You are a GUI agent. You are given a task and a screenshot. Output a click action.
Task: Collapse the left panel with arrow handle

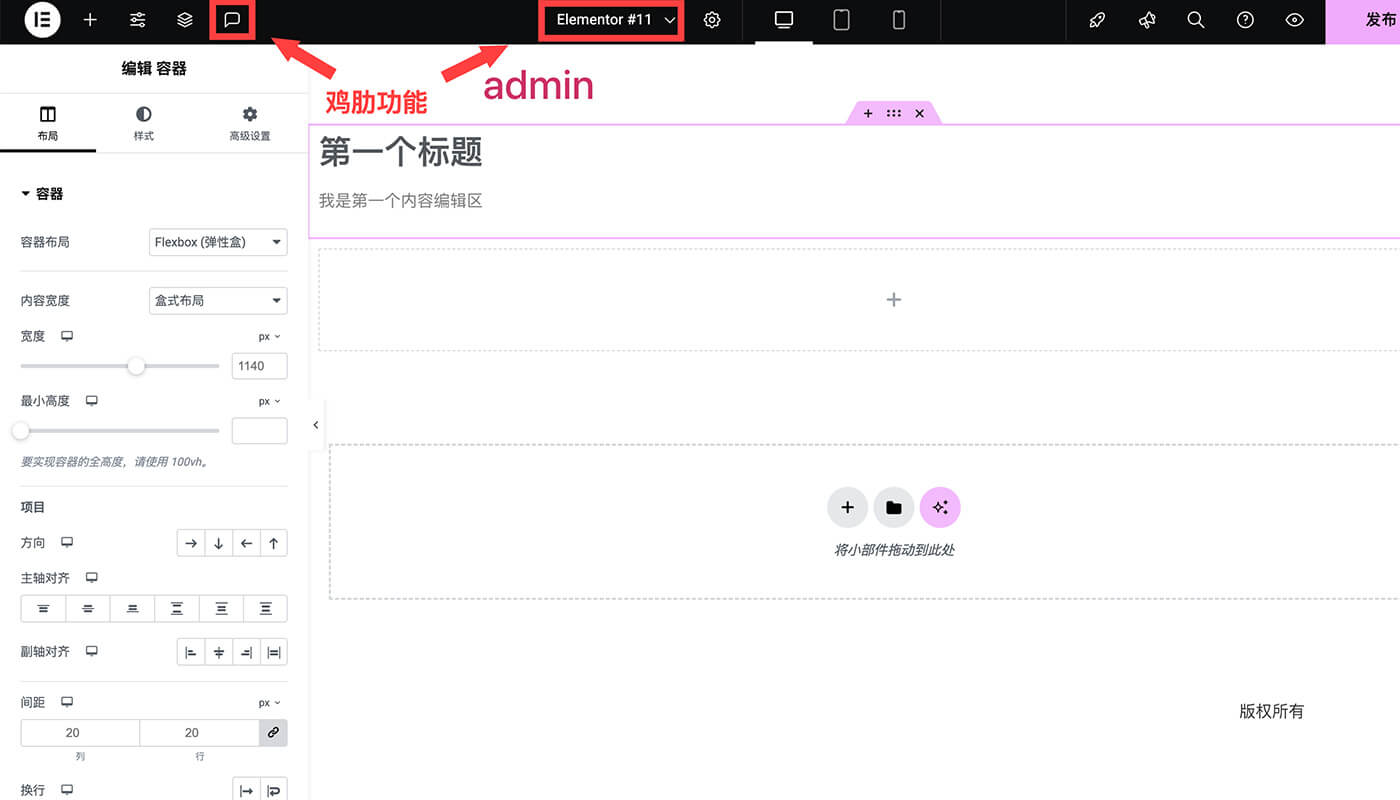[x=316, y=425]
